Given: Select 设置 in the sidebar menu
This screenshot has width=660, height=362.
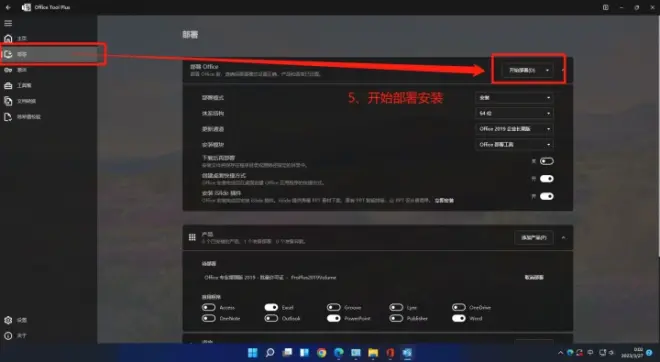Looking at the screenshot, I should tap(22, 320).
